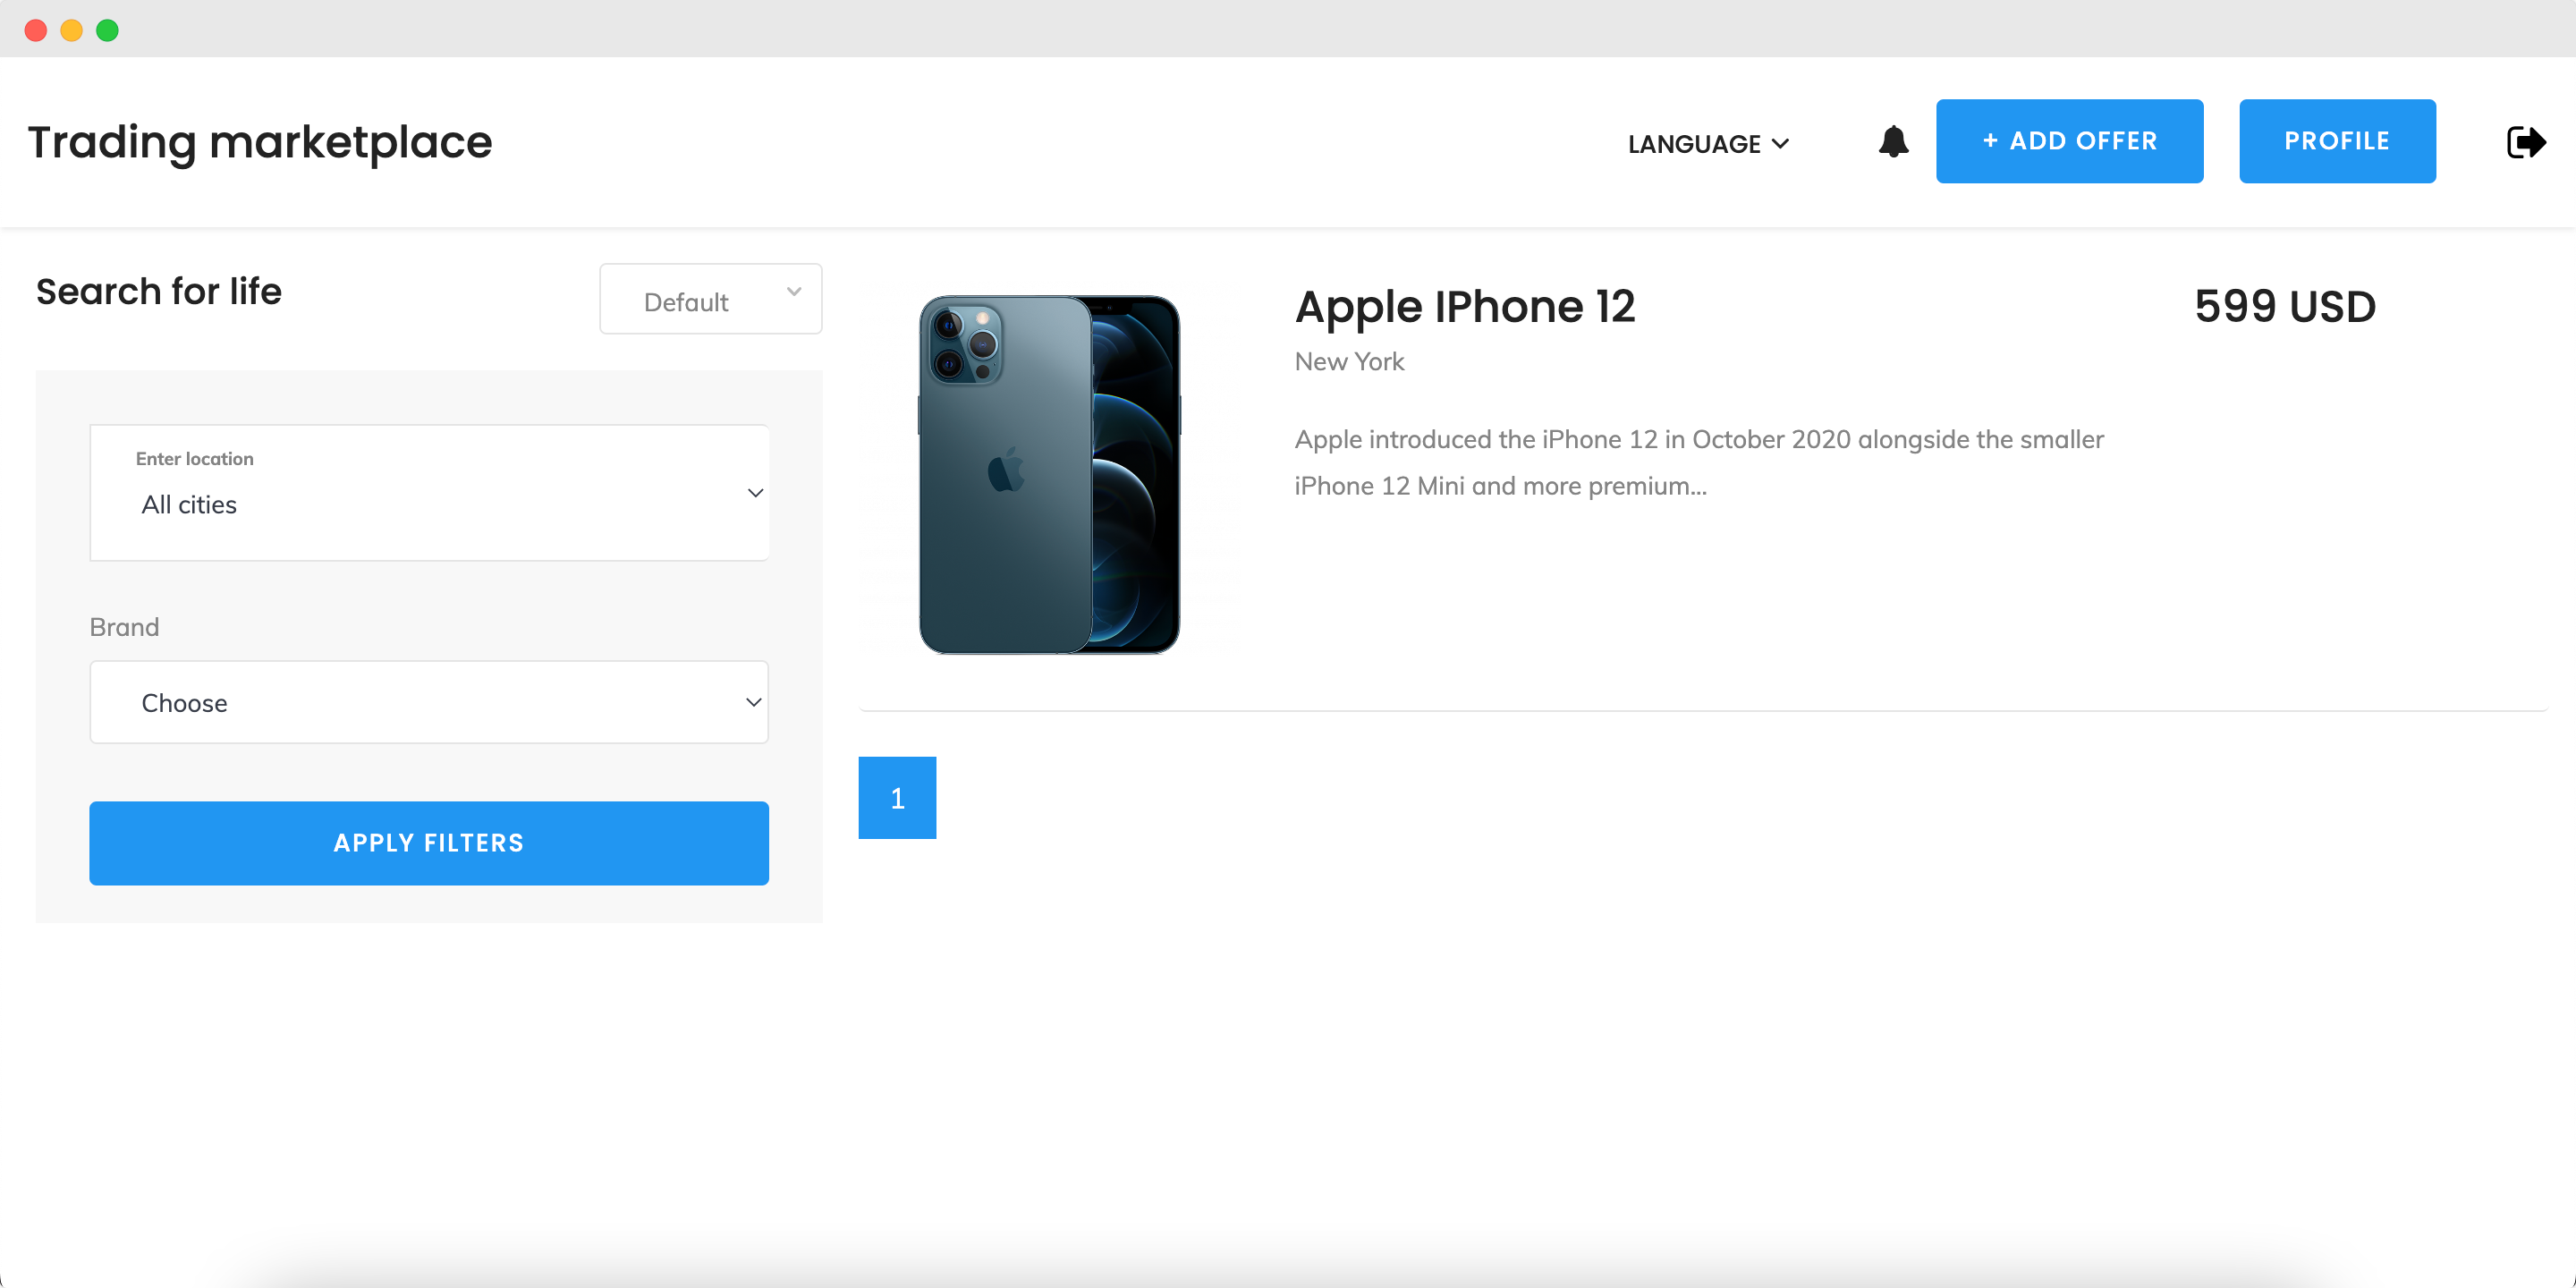Click the Add Offer button
The image size is (2576, 1288).
2069,141
